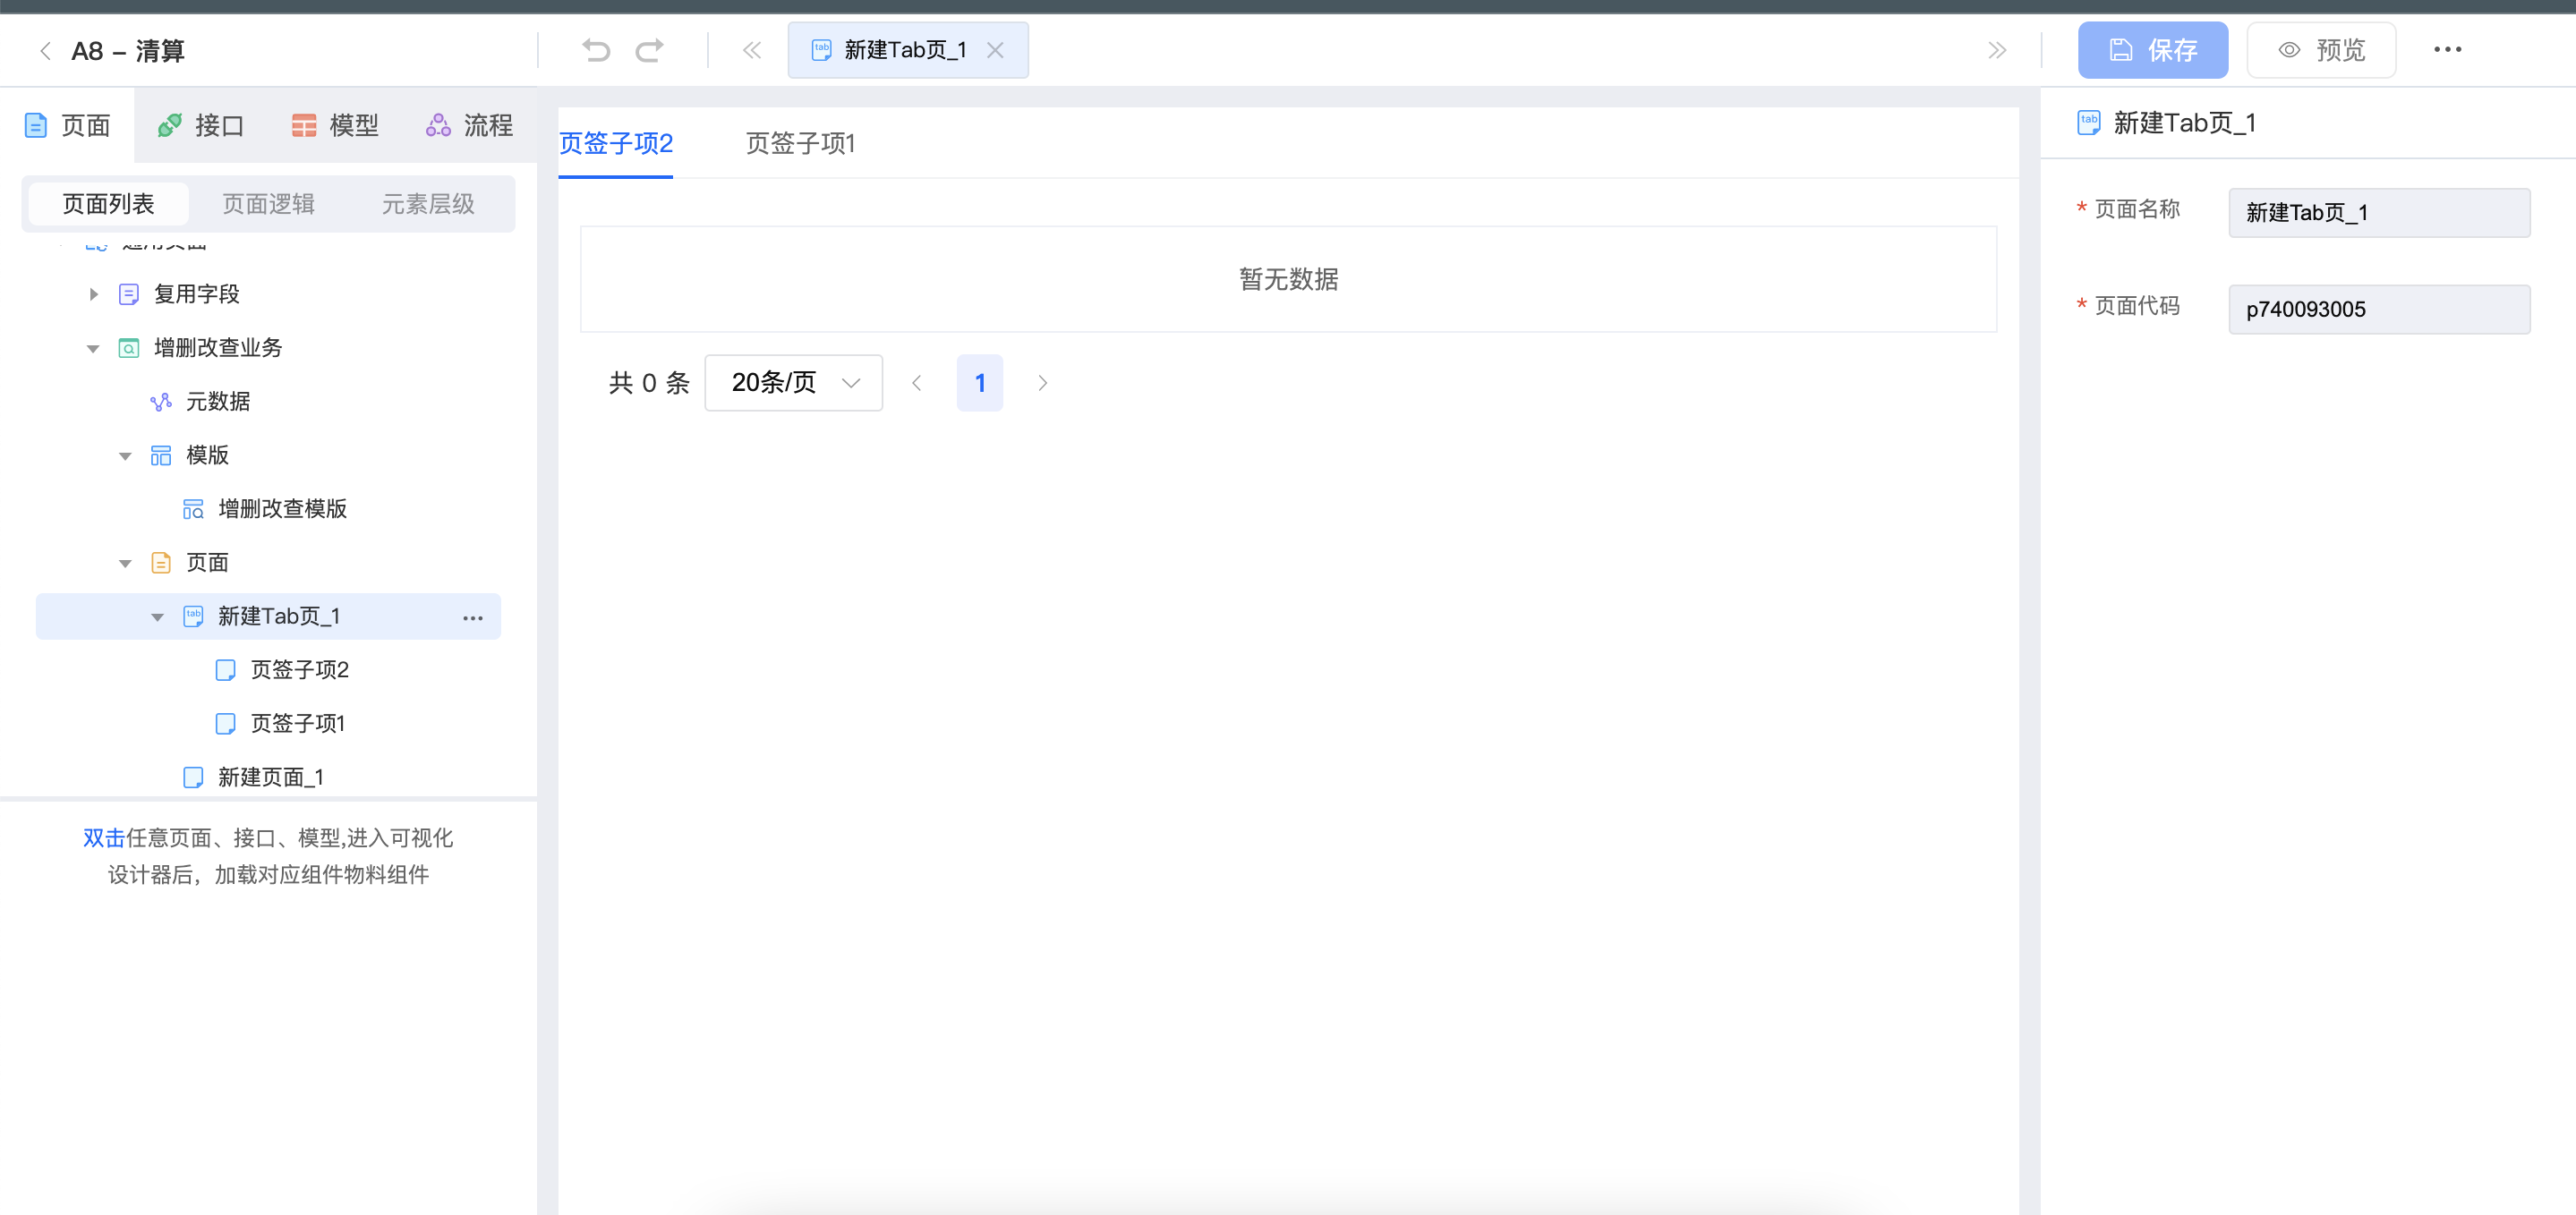Go to previous page in pagination
Screen dimensions: 2576x1215
click(916, 383)
